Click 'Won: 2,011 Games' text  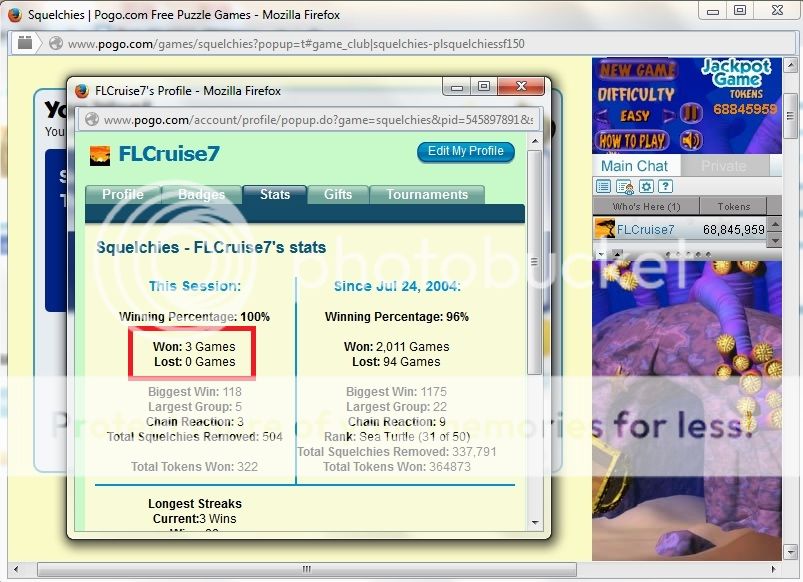click(396, 347)
